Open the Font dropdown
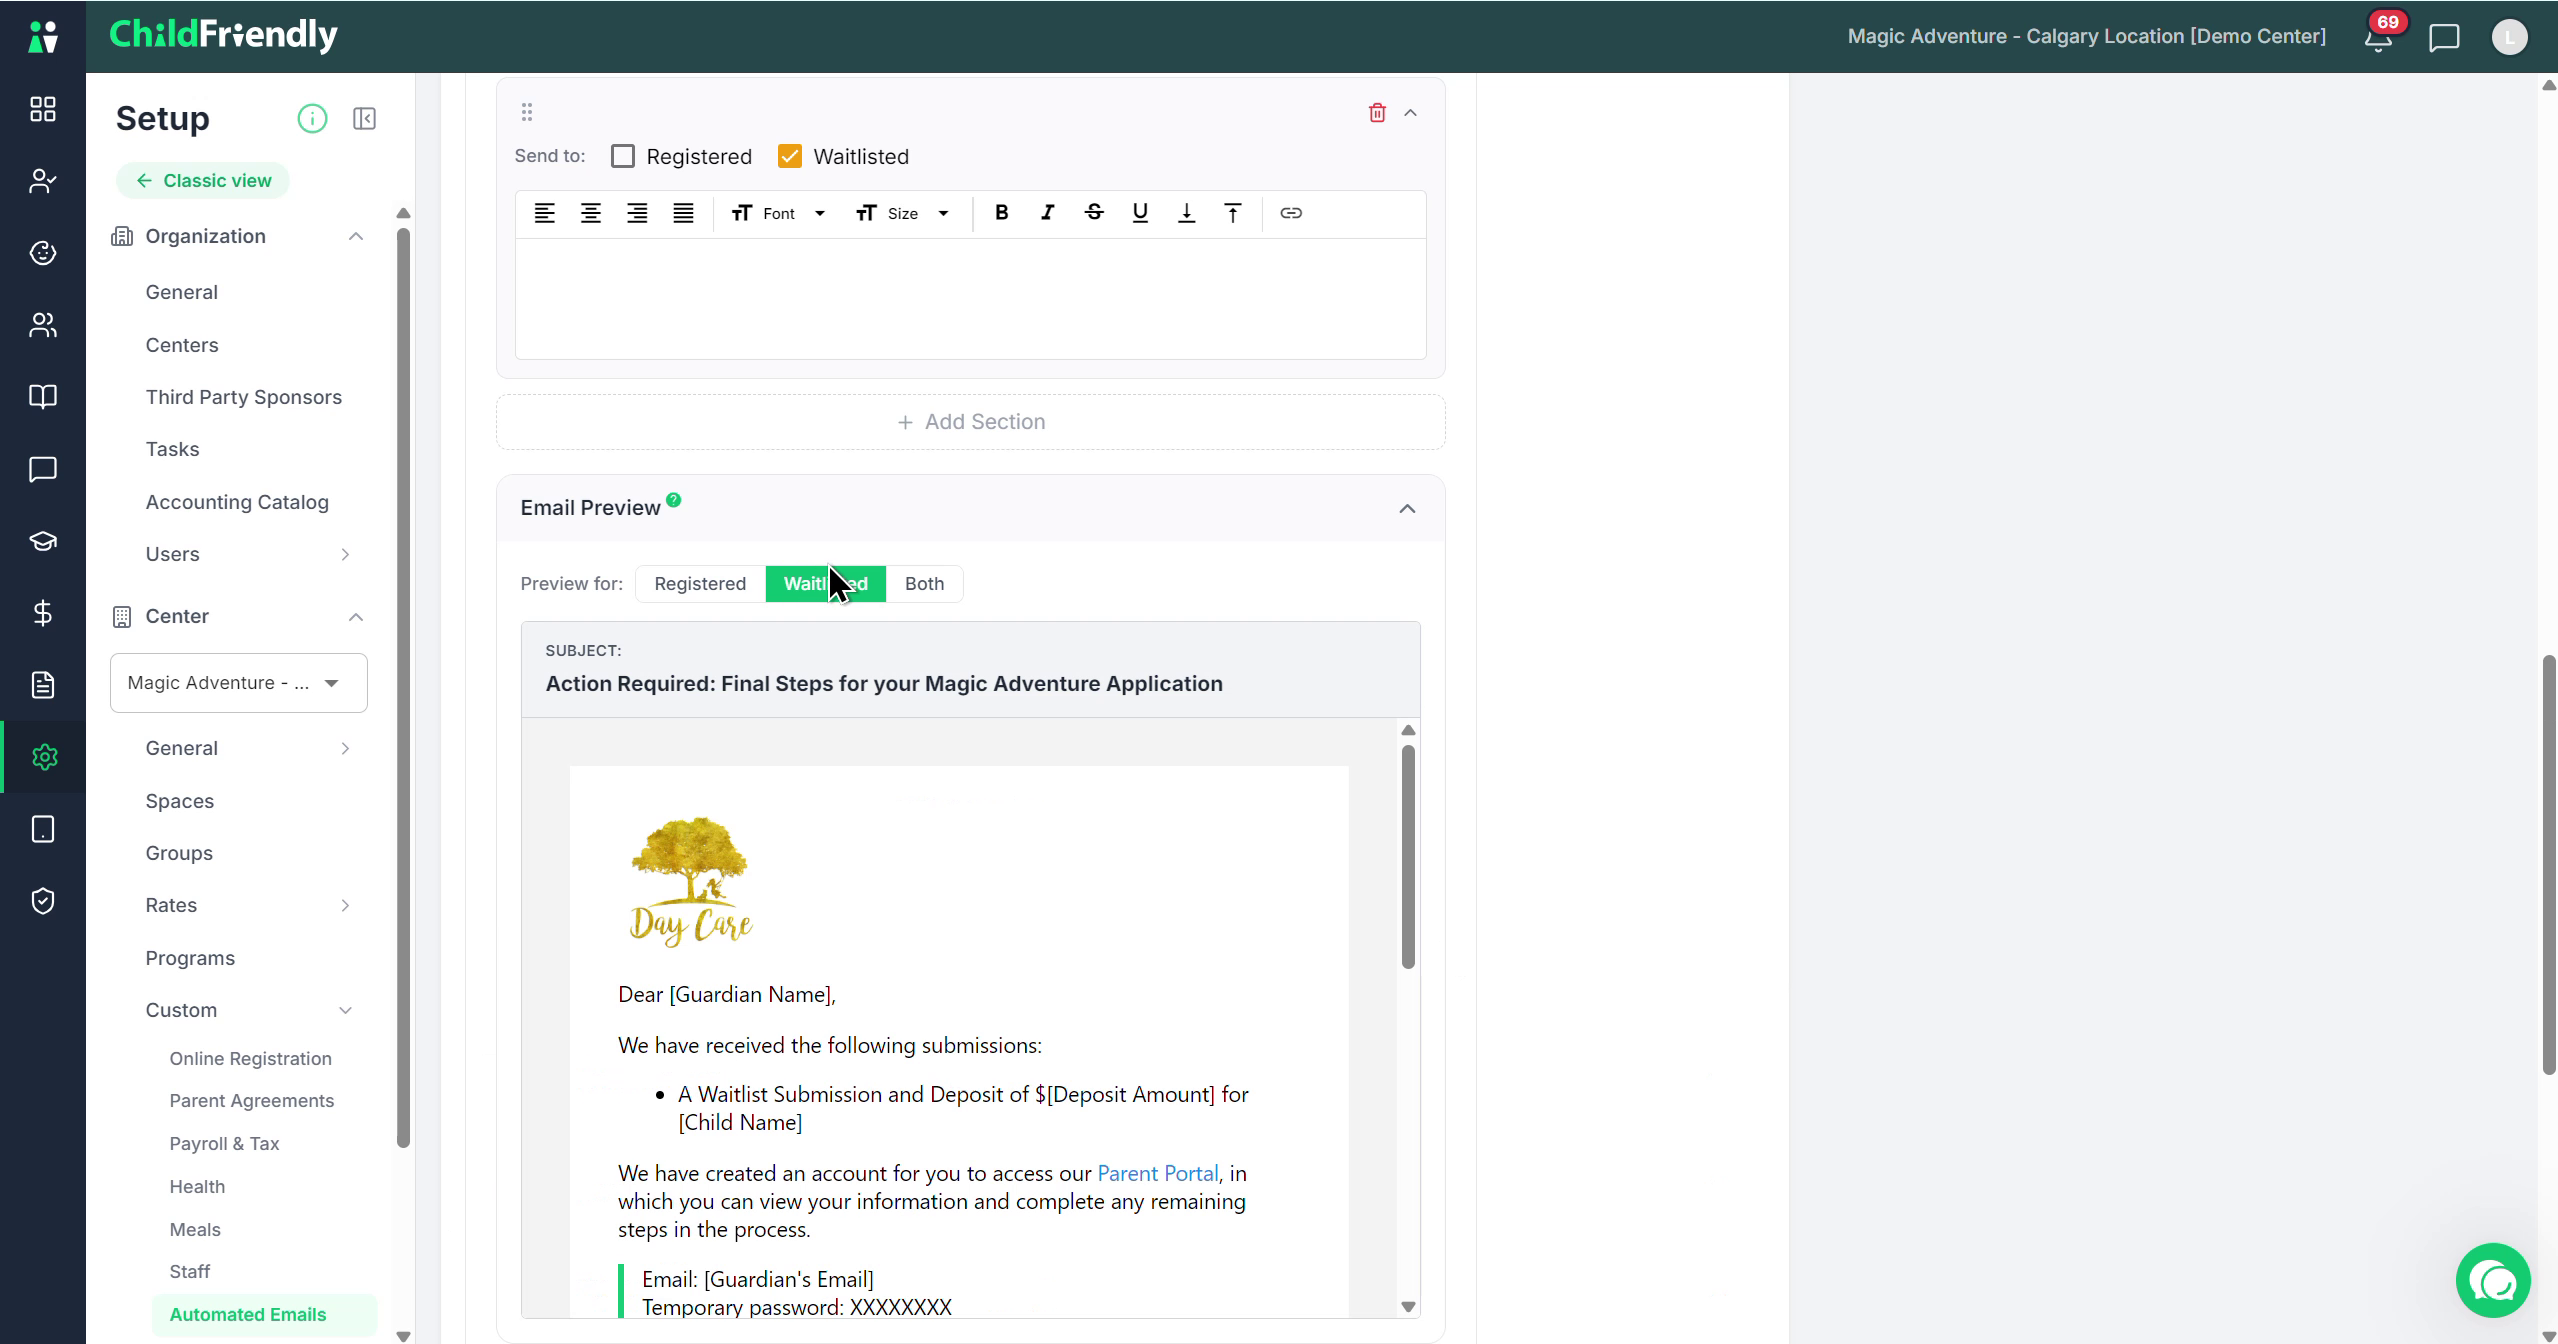Screen dimensions: 2558x1344 [778, 213]
